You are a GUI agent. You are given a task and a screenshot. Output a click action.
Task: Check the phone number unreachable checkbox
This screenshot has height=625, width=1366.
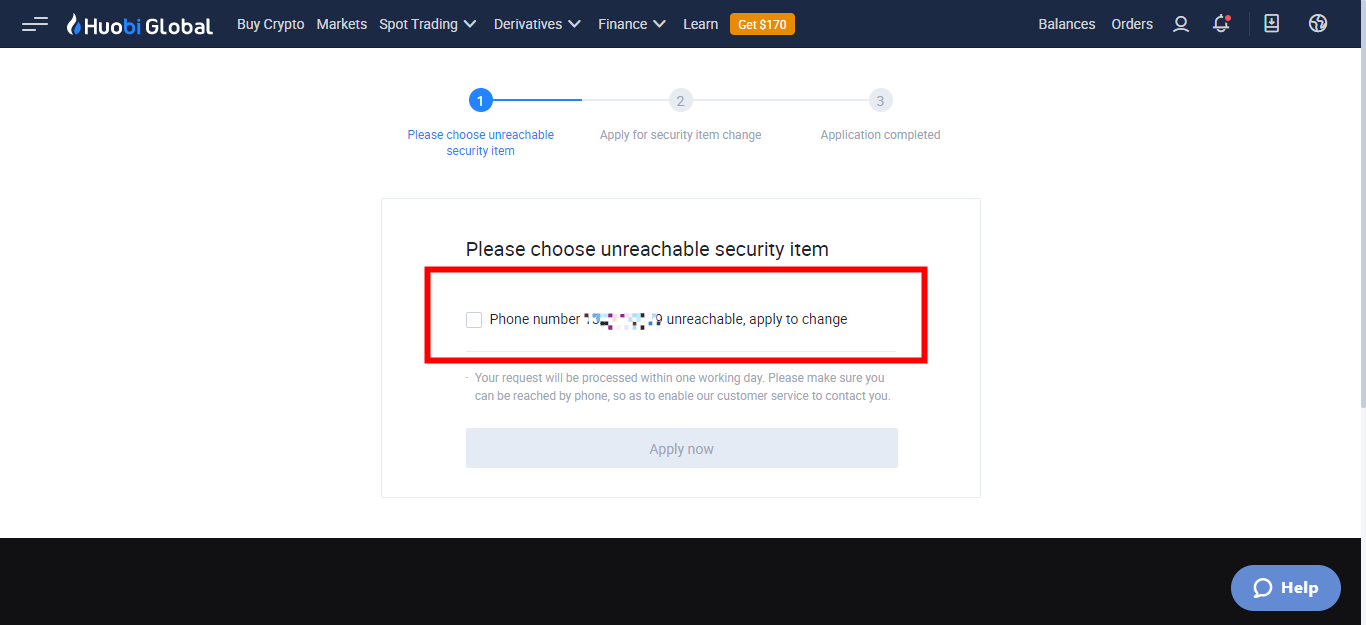pyautogui.click(x=474, y=320)
